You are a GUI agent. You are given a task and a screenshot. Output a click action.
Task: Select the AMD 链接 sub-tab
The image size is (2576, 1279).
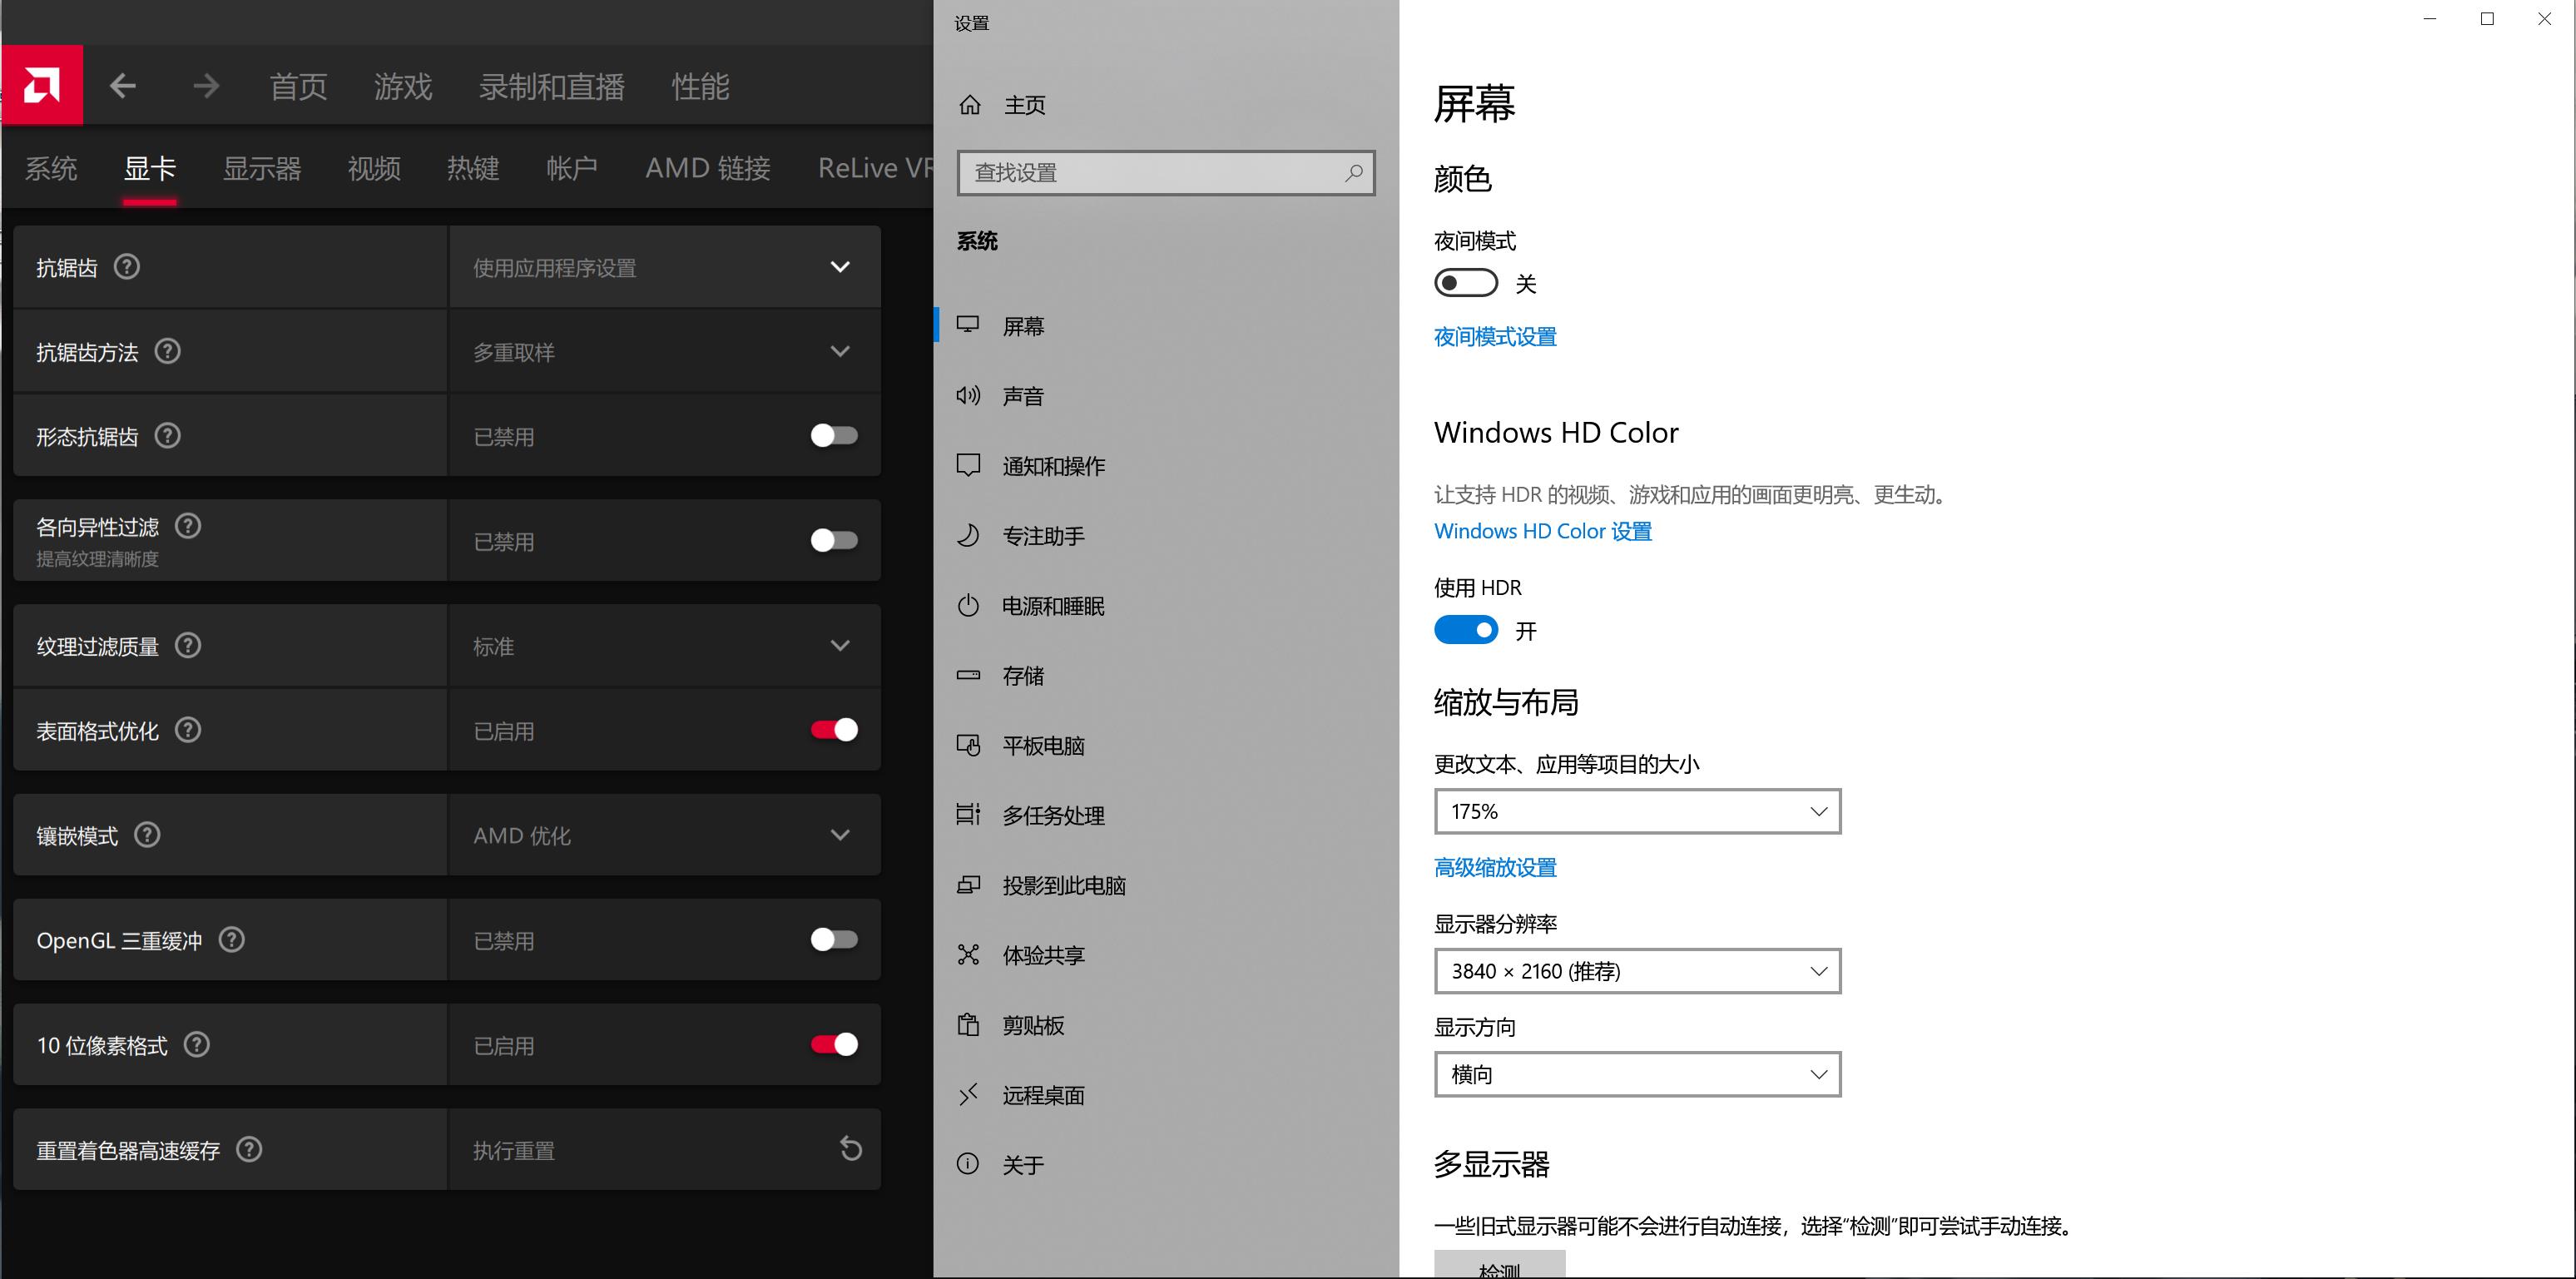click(x=708, y=168)
